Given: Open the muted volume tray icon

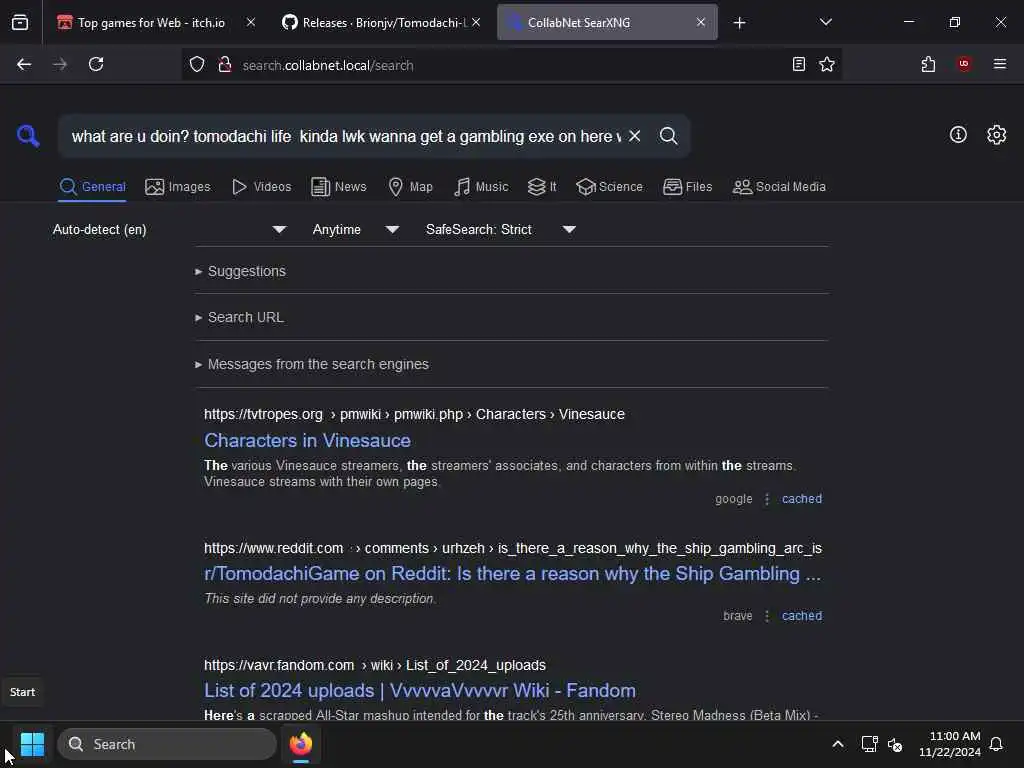Looking at the screenshot, I should (x=895, y=744).
